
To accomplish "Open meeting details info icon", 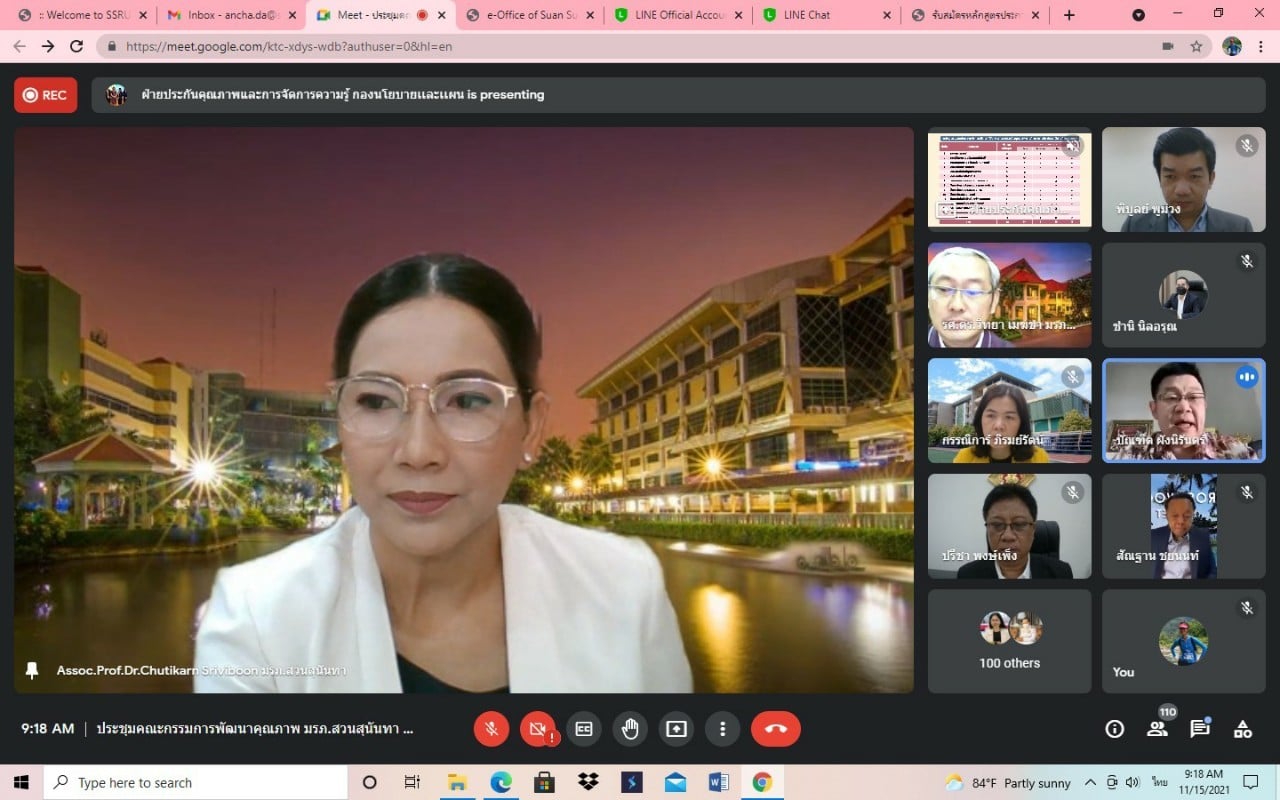I will 1114,729.
